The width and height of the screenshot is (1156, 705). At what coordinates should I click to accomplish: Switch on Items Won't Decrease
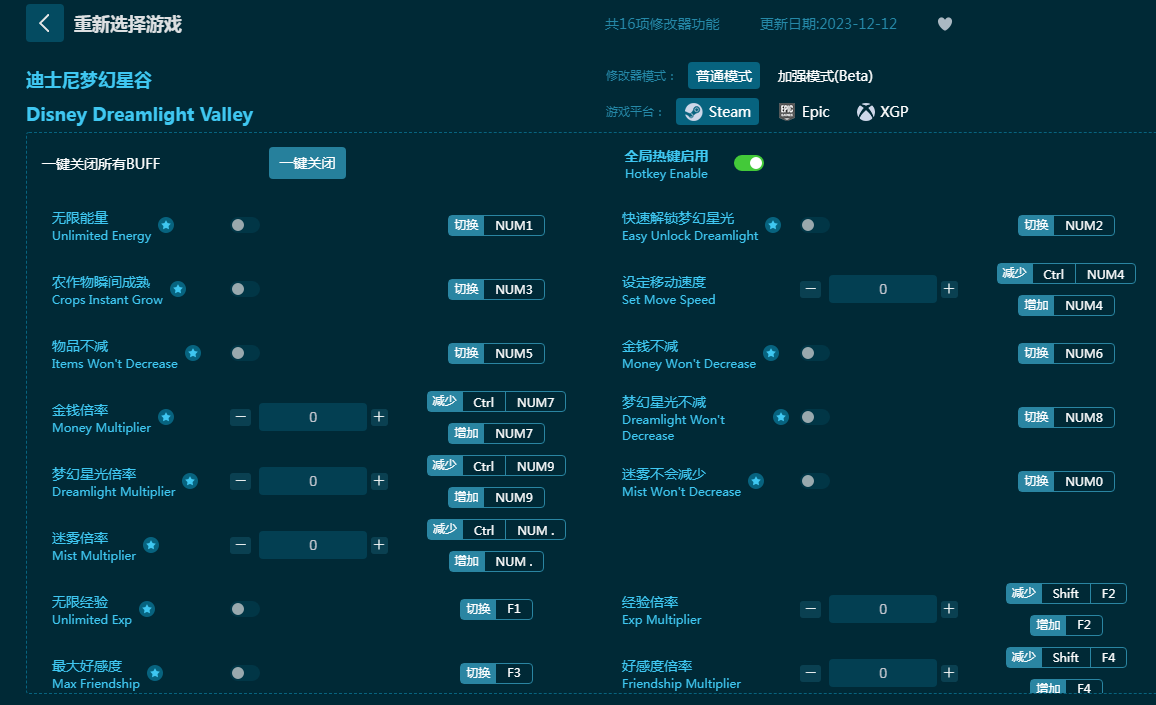(x=245, y=353)
